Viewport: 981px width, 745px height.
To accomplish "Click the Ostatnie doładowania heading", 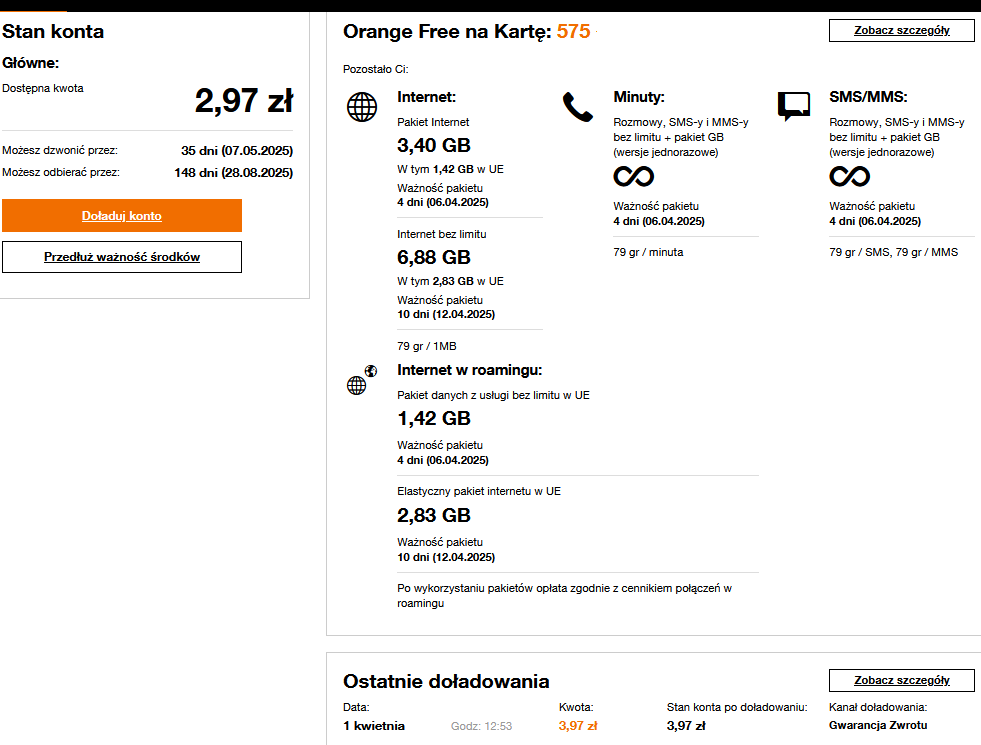I will 446,681.
